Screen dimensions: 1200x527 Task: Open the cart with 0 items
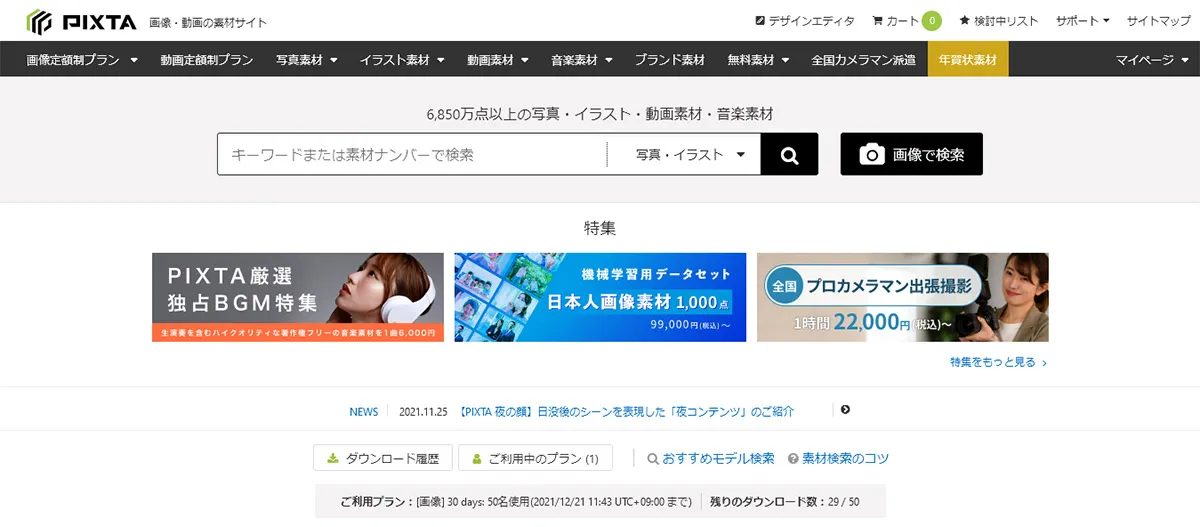pos(906,21)
